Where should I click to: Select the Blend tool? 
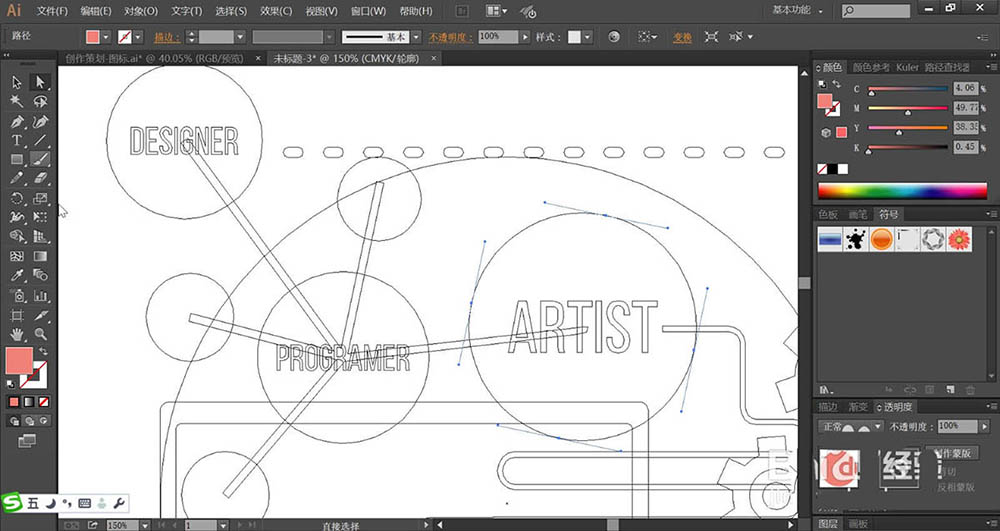click(40, 275)
